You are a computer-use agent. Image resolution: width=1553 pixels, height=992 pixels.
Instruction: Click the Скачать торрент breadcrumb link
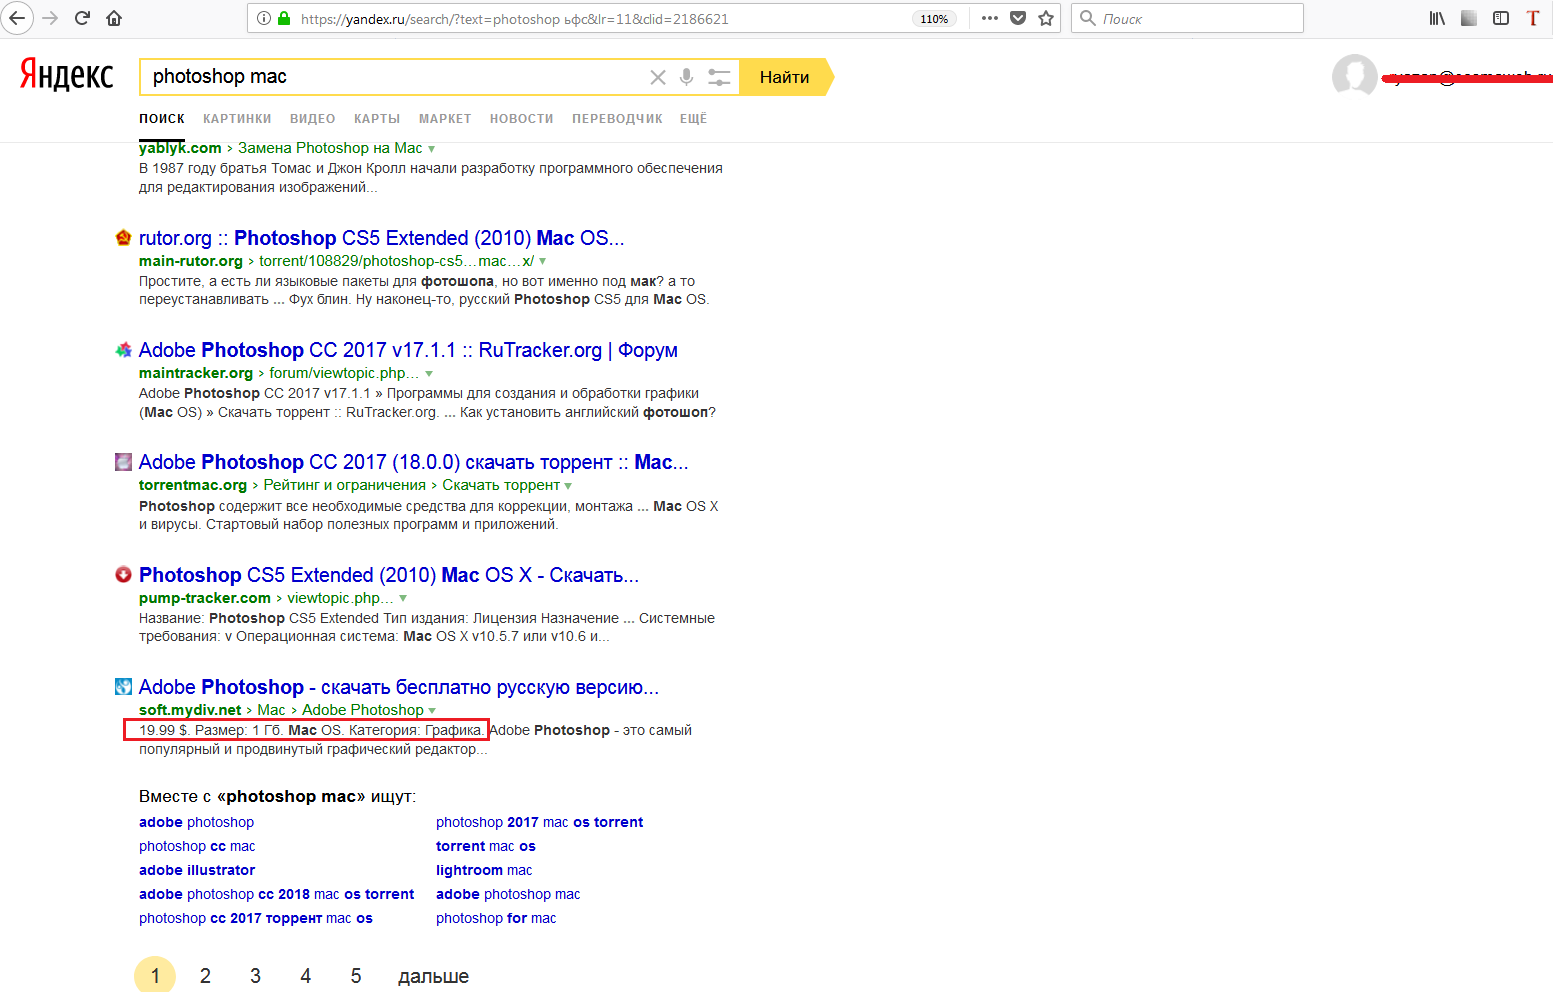coord(501,485)
